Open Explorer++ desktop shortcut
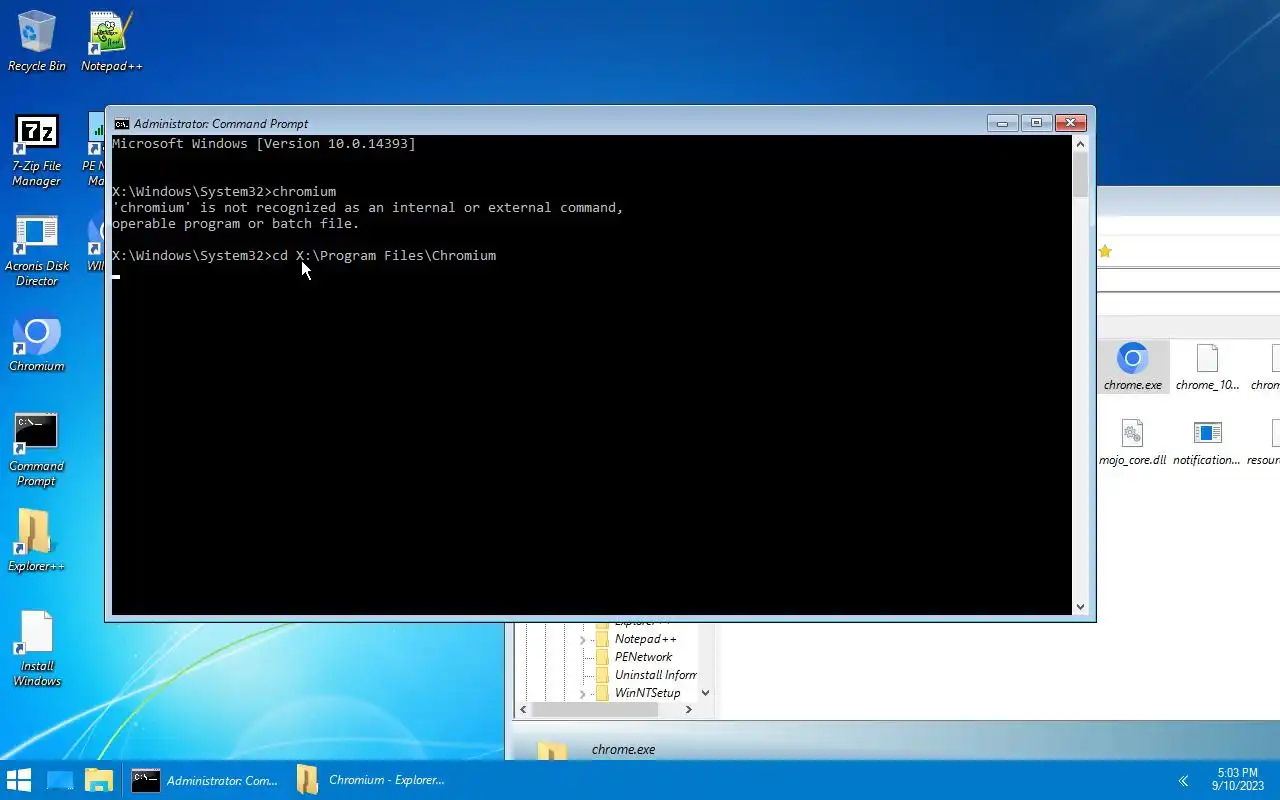The height and width of the screenshot is (800, 1280). point(37,540)
